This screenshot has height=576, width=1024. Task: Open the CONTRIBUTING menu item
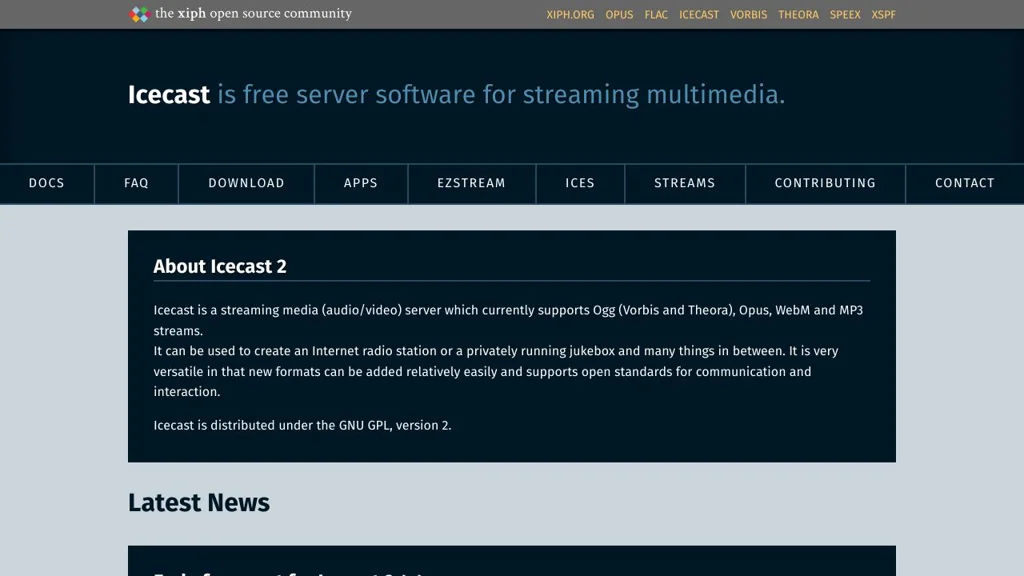pyautogui.click(x=825, y=183)
